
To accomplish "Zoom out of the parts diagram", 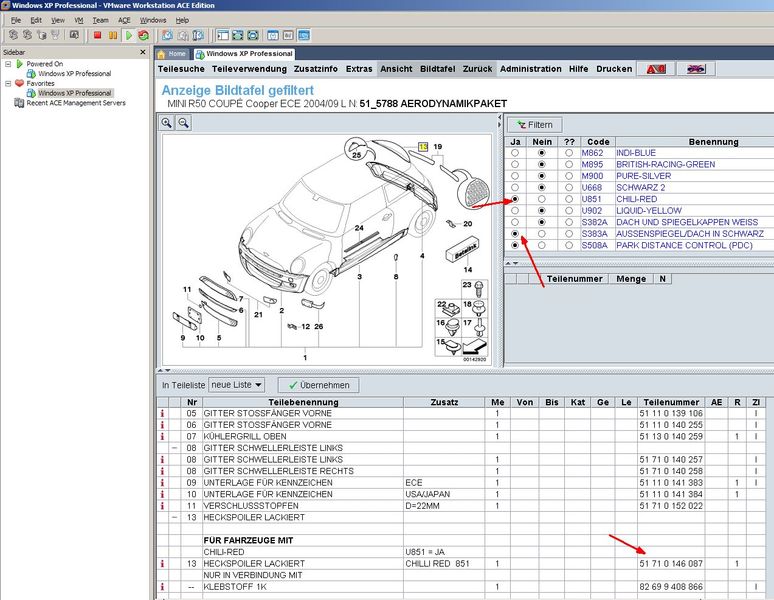I will [x=184, y=123].
